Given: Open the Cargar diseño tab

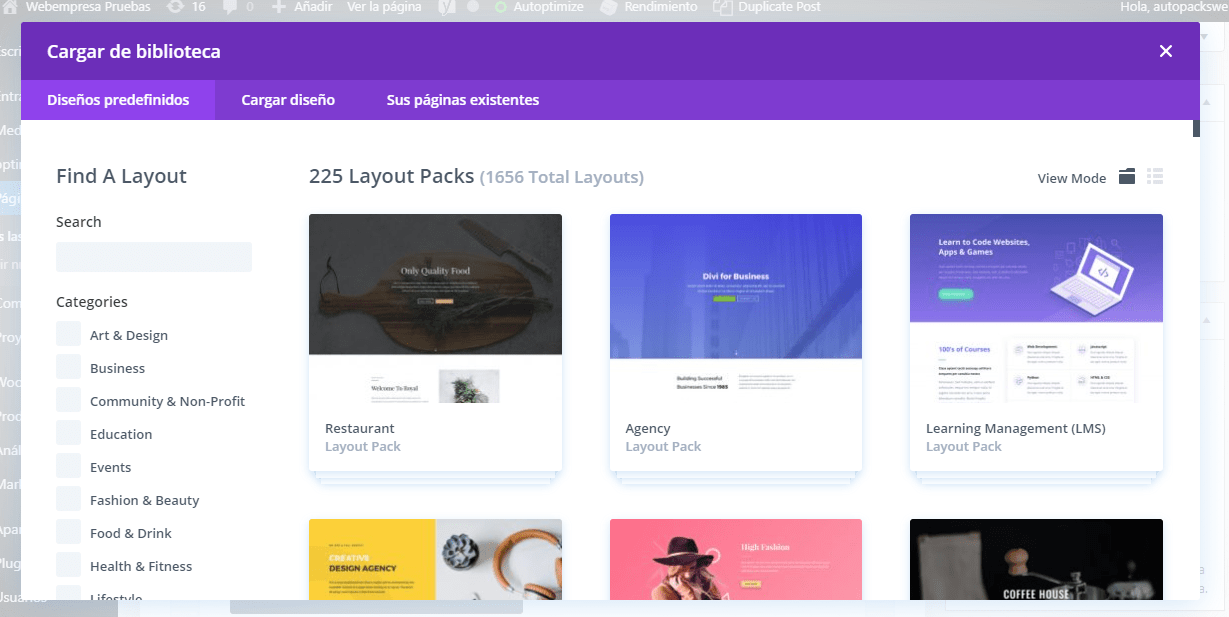Looking at the screenshot, I should tap(288, 100).
